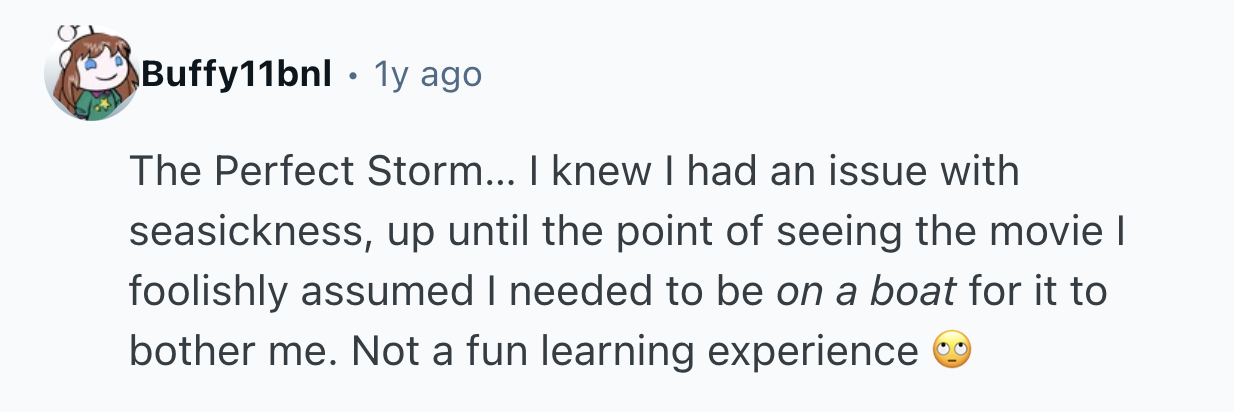
Task: Click the Buffy11bnl user avatar
Action: [93, 76]
